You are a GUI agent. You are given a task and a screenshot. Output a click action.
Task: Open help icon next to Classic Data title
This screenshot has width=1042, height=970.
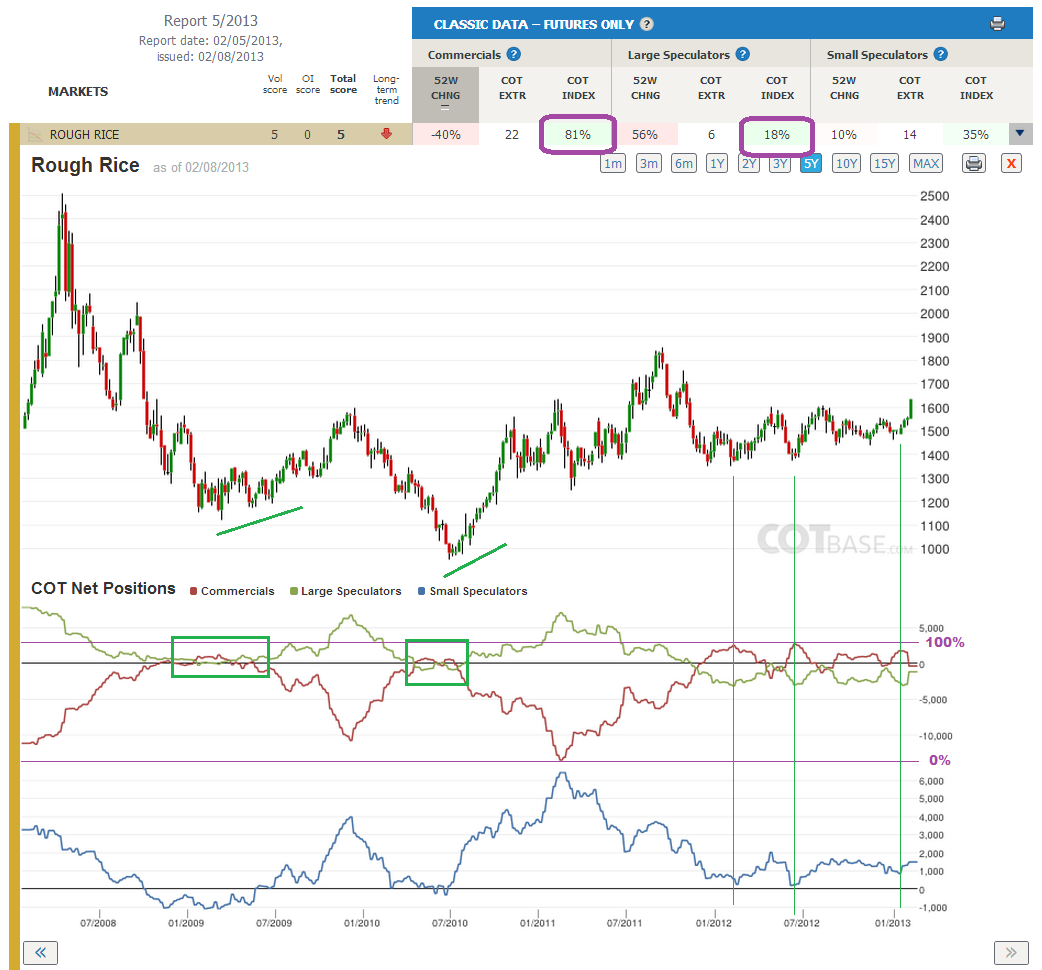tap(647, 25)
